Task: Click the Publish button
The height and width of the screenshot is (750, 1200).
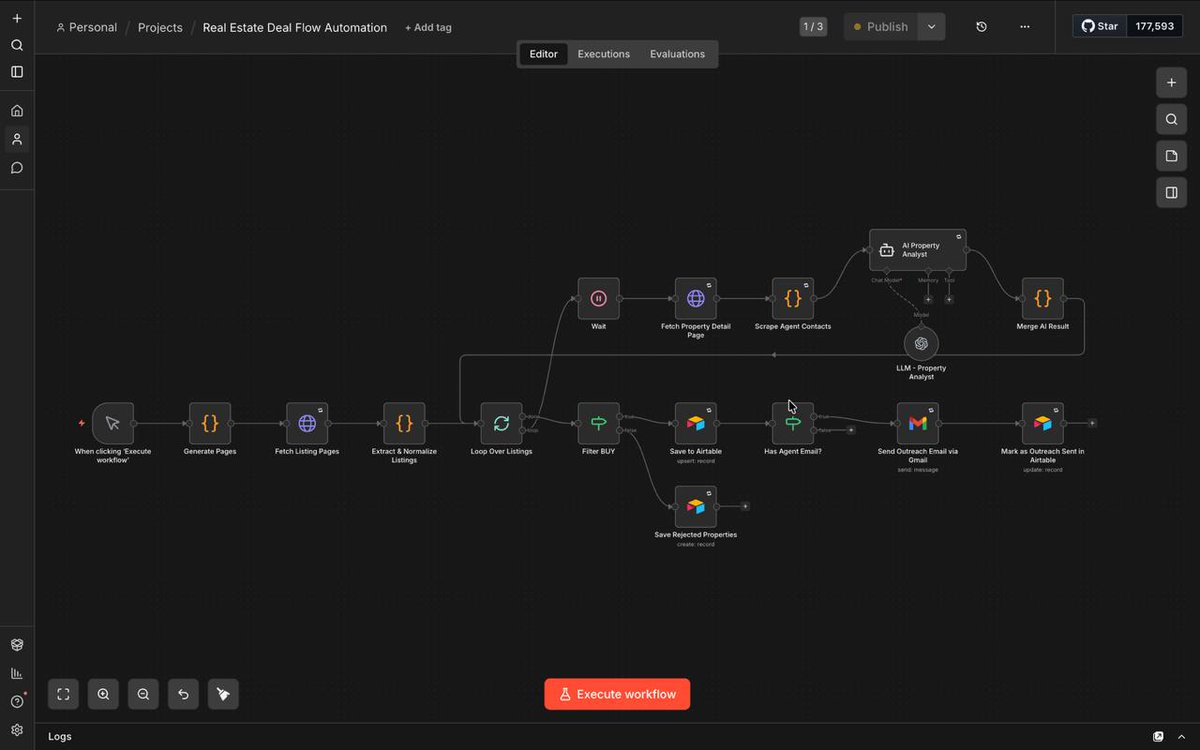Action: click(x=881, y=27)
